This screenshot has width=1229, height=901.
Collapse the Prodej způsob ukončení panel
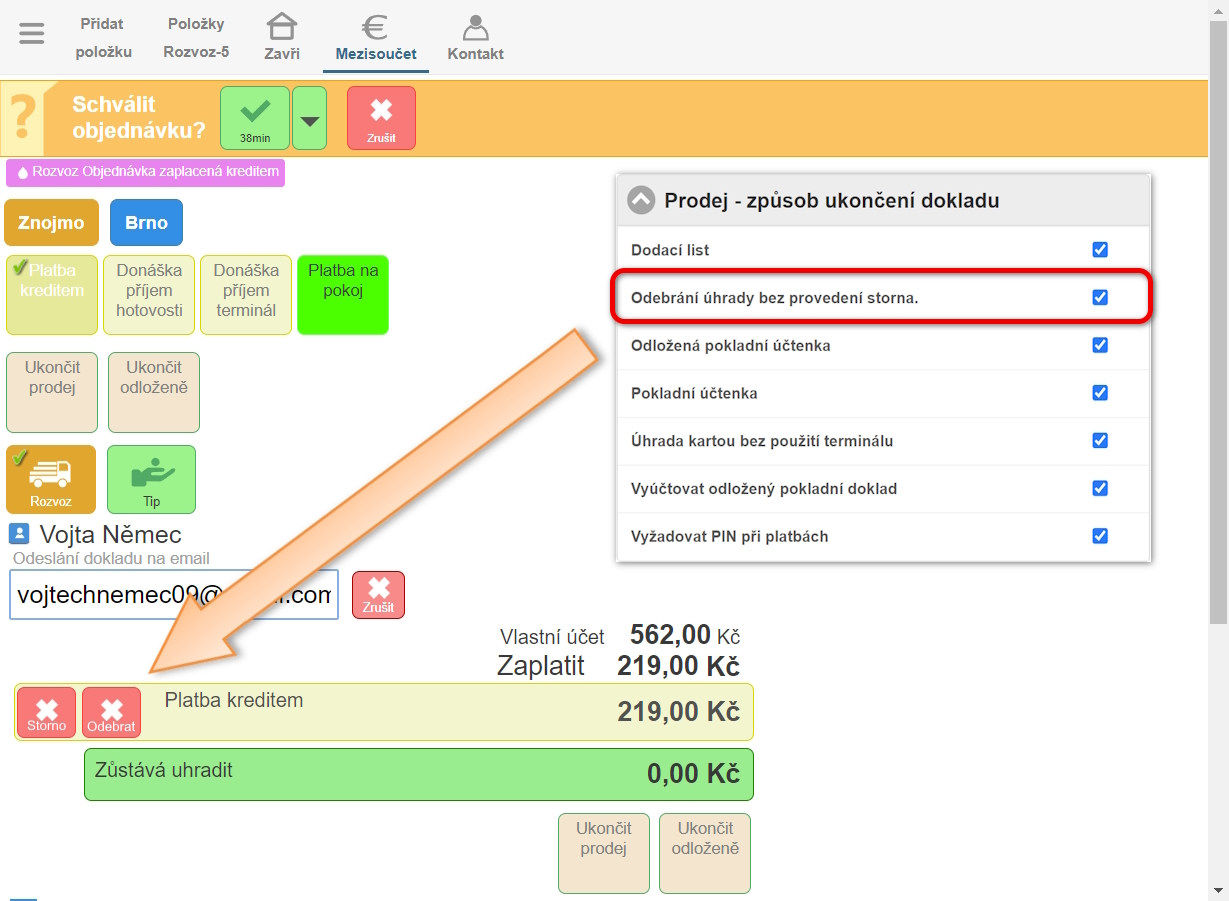[640, 200]
